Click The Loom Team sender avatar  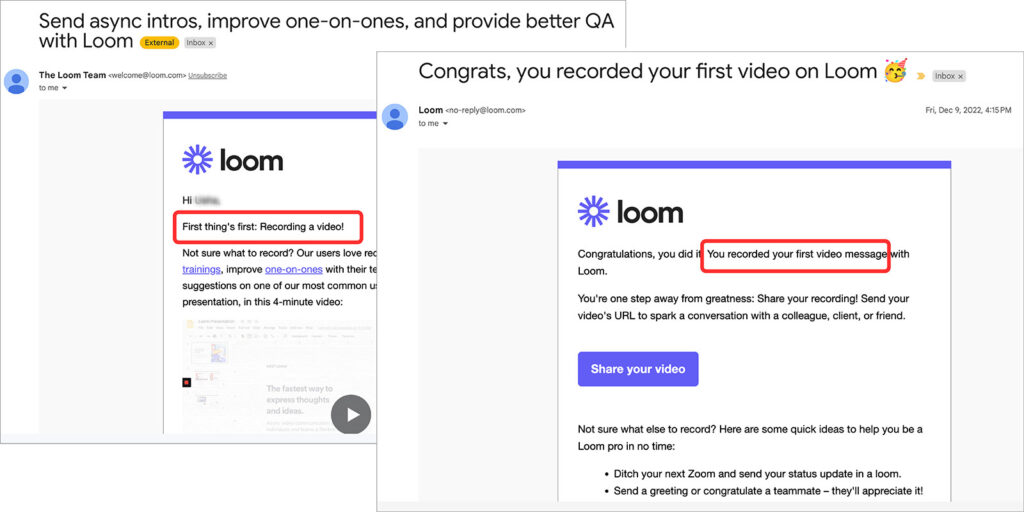16,80
